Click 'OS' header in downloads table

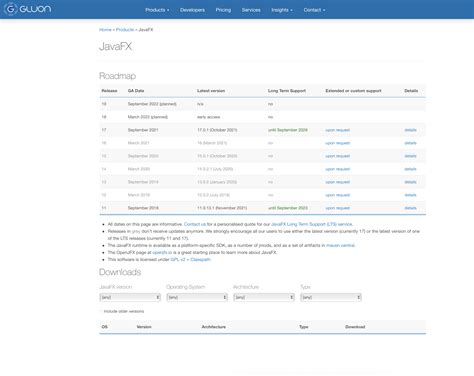104,327
